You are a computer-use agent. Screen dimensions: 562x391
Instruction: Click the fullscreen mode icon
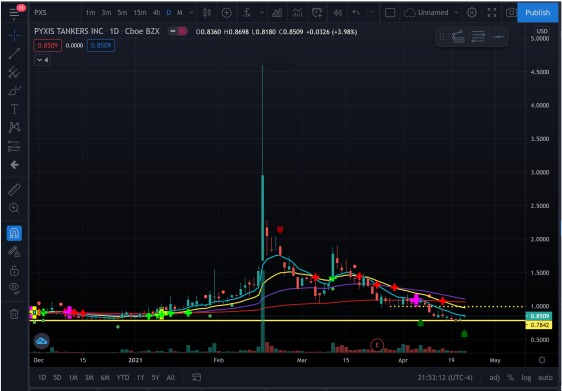492,13
